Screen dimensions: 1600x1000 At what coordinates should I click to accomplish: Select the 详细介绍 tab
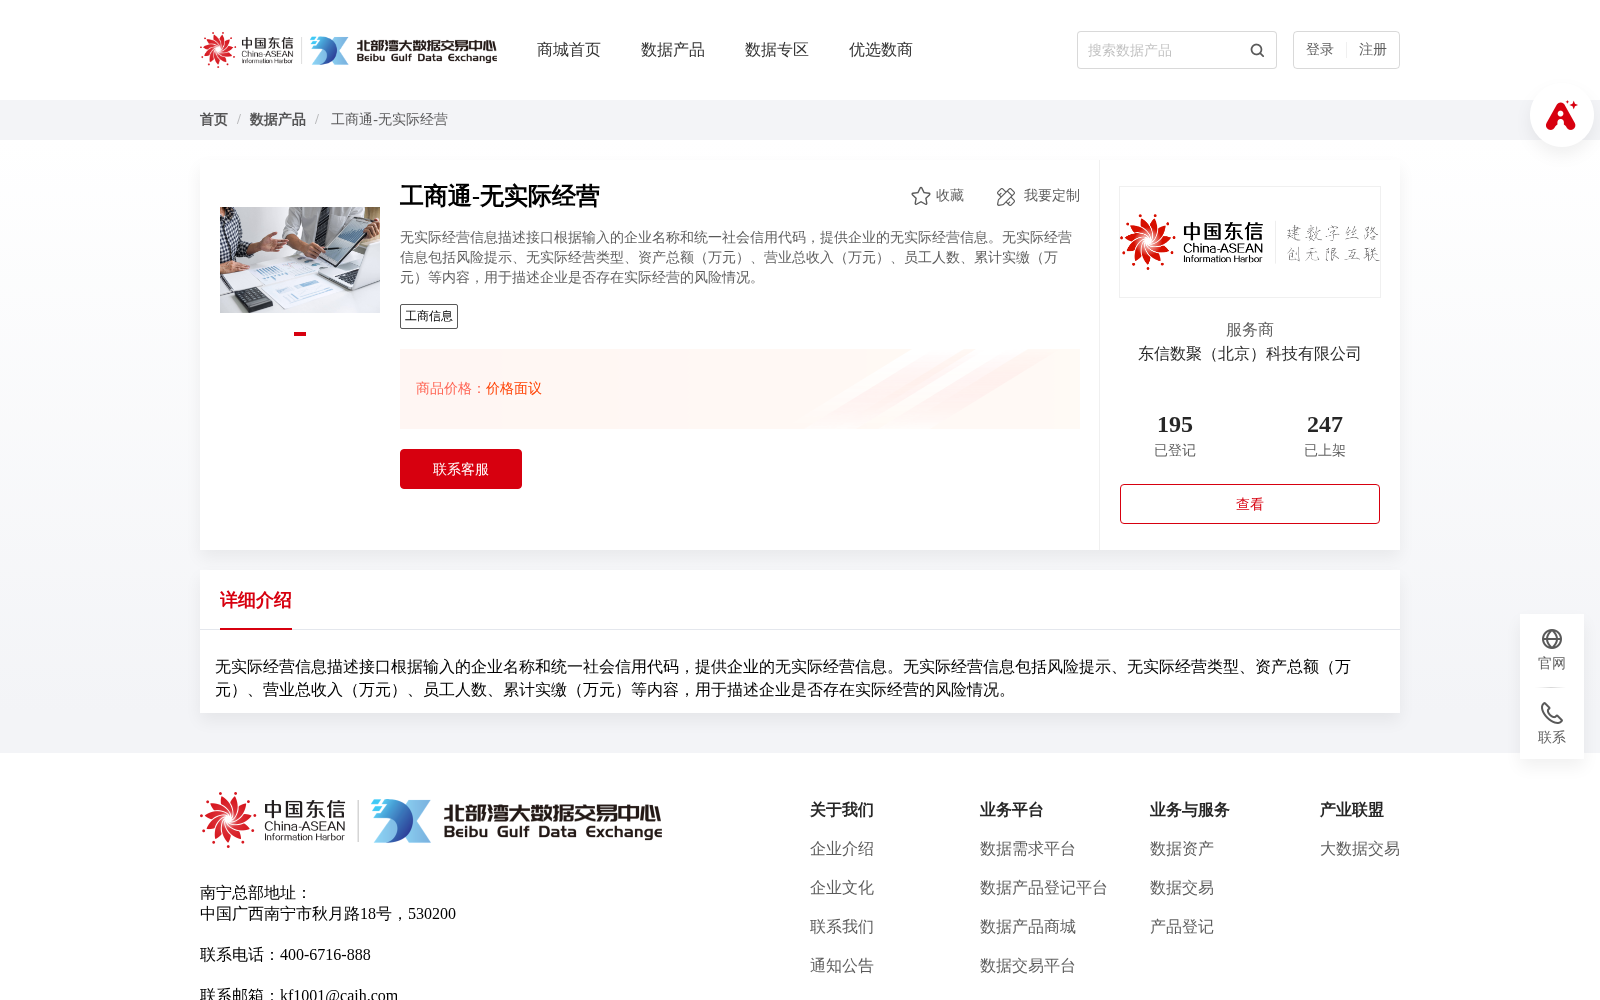tap(256, 600)
